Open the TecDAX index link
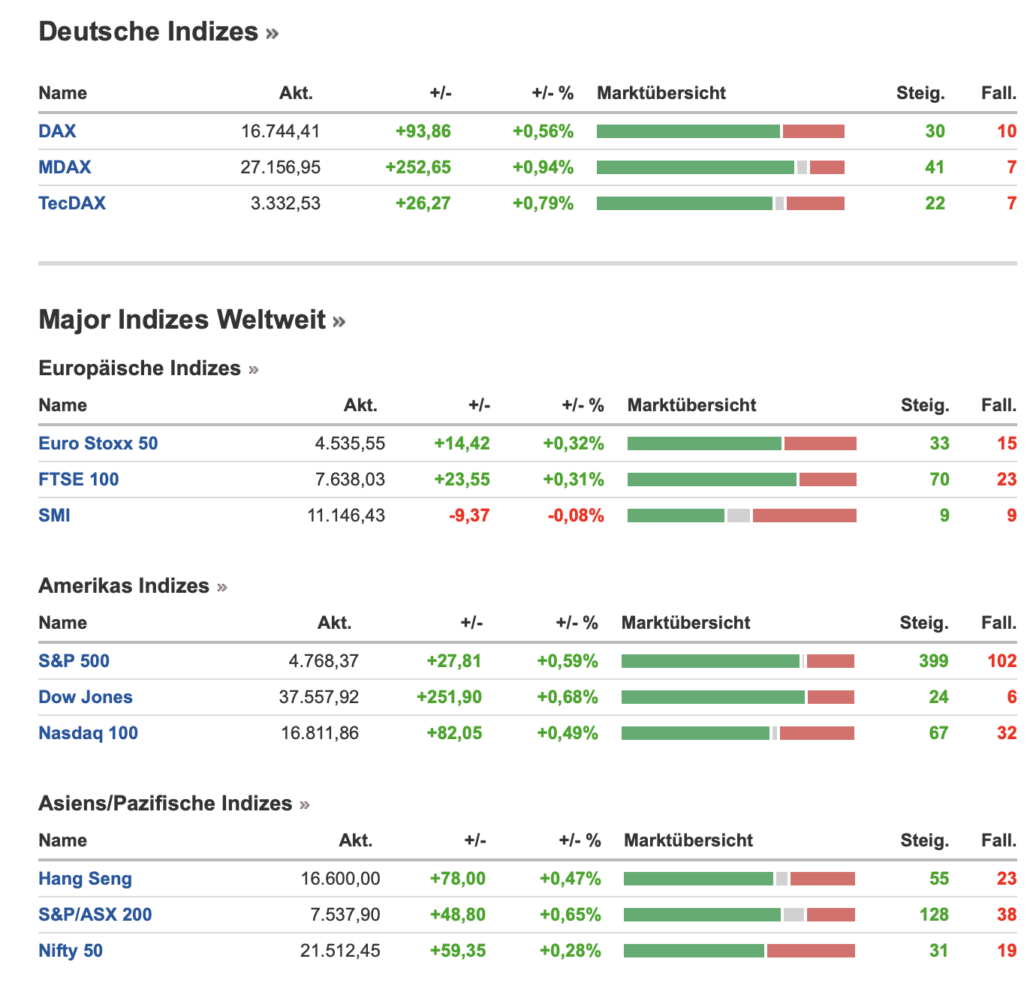1030x989 pixels. (72, 204)
